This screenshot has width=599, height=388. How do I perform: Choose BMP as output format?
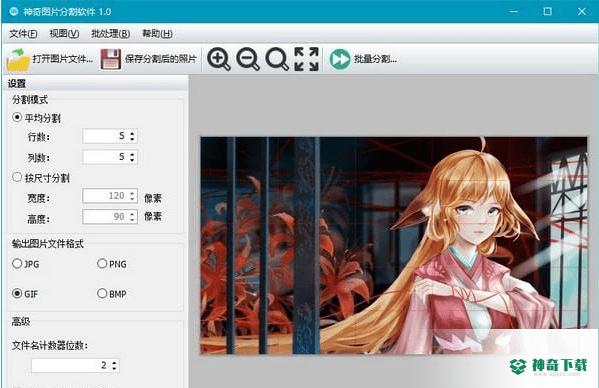coord(112,294)
